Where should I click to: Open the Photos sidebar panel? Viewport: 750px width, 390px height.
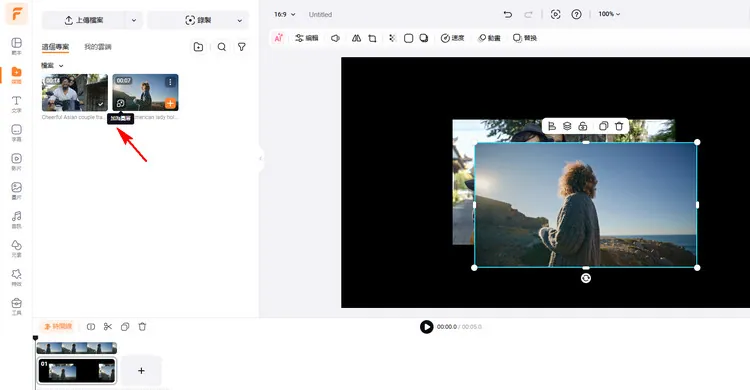click(x=16, y=190)
